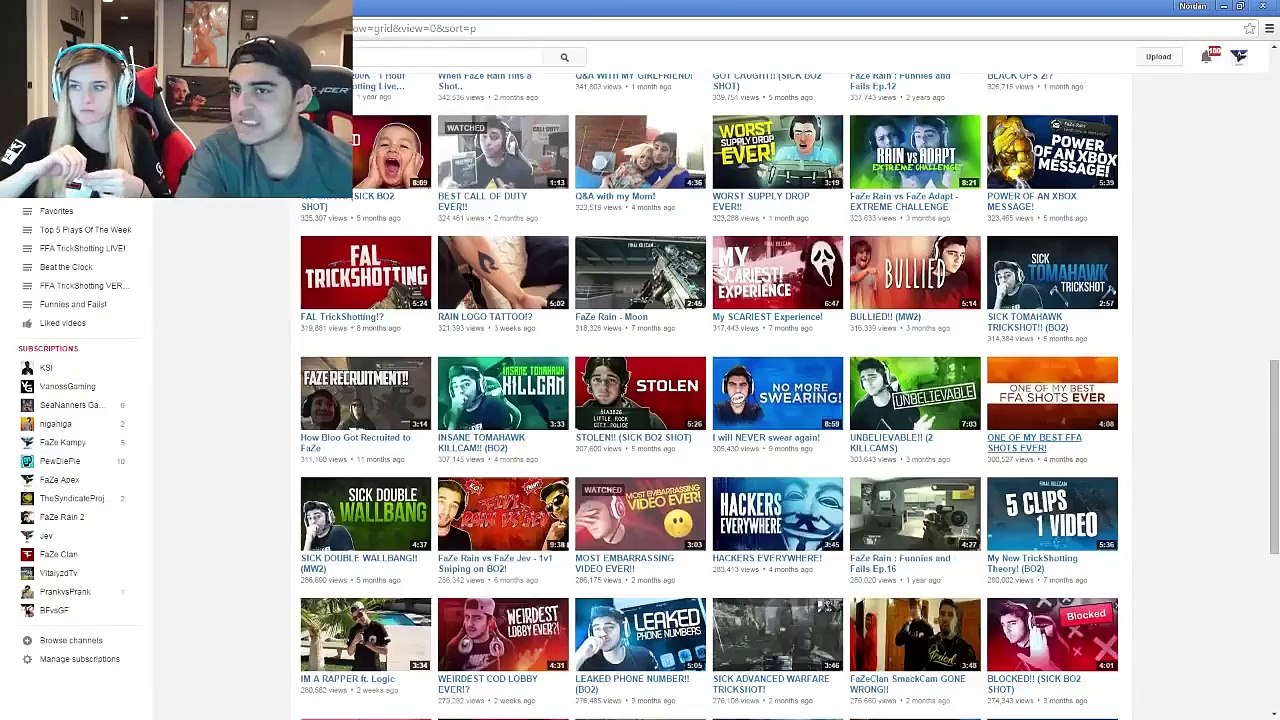The height and width of the screenshot is (720, 1280).
Task: Click the SICK ADVANCED WARFARE TRICKSHOT thumbnail
Action: (x=778, y=635)
